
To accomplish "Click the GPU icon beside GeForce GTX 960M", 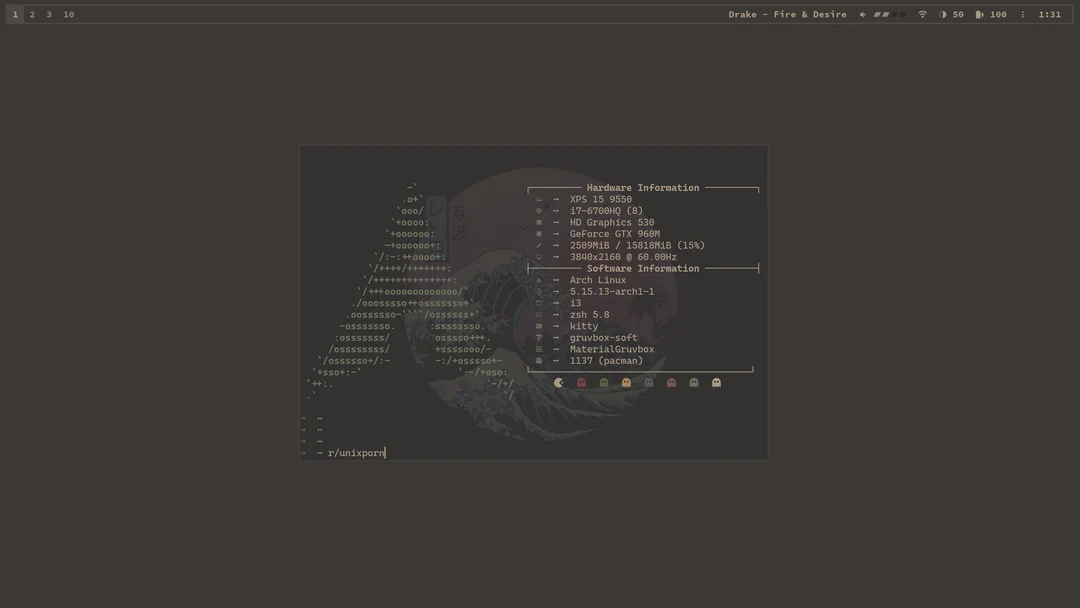I will [x=538, y=233].
